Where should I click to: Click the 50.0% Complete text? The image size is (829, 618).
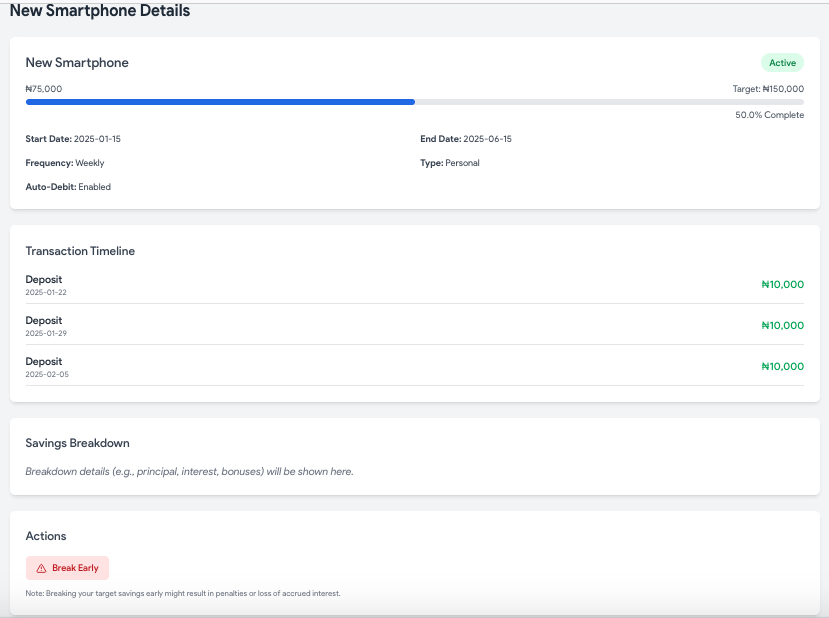(x=769, y=115)
